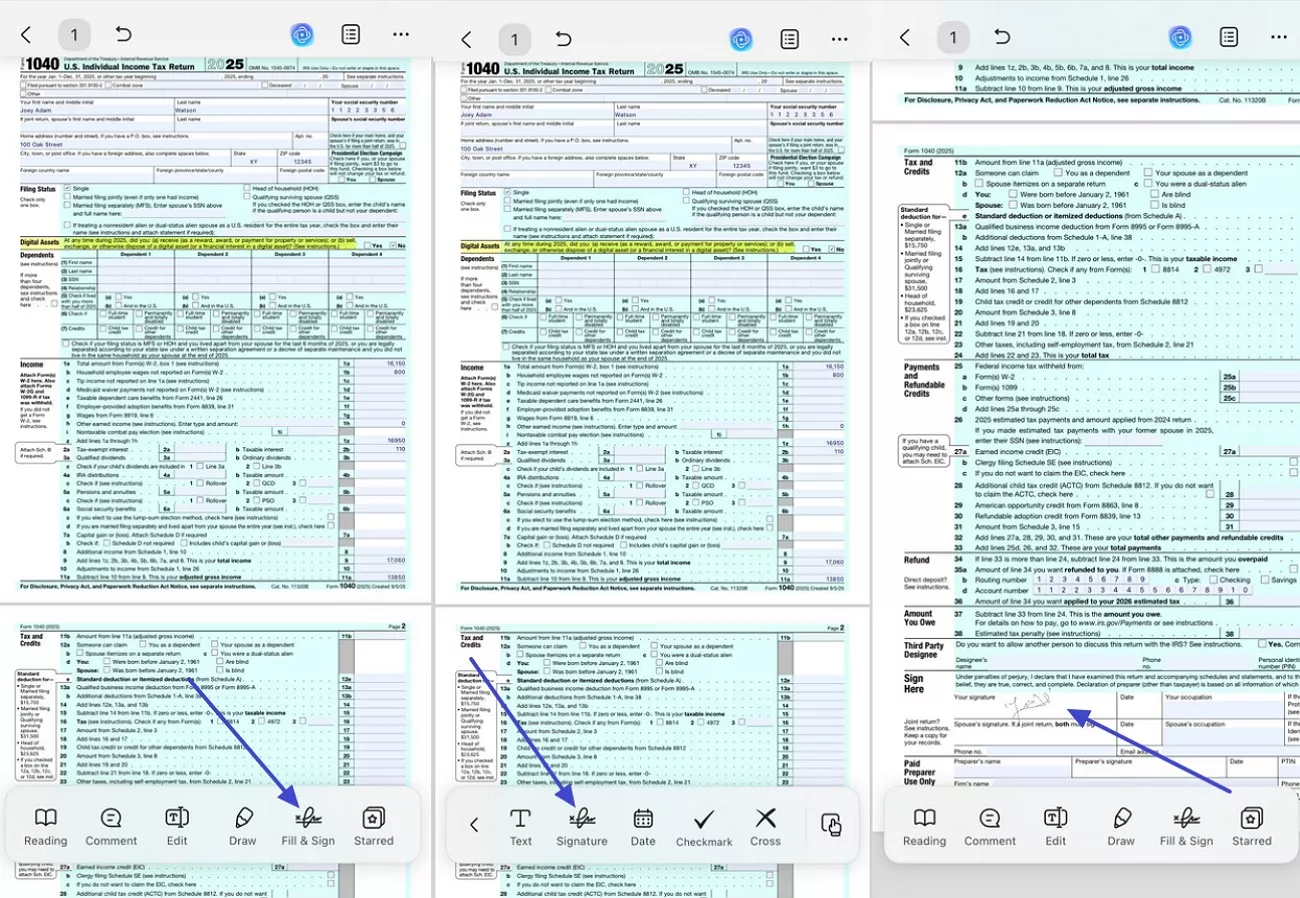Open the page thumbnails panel

350,36
